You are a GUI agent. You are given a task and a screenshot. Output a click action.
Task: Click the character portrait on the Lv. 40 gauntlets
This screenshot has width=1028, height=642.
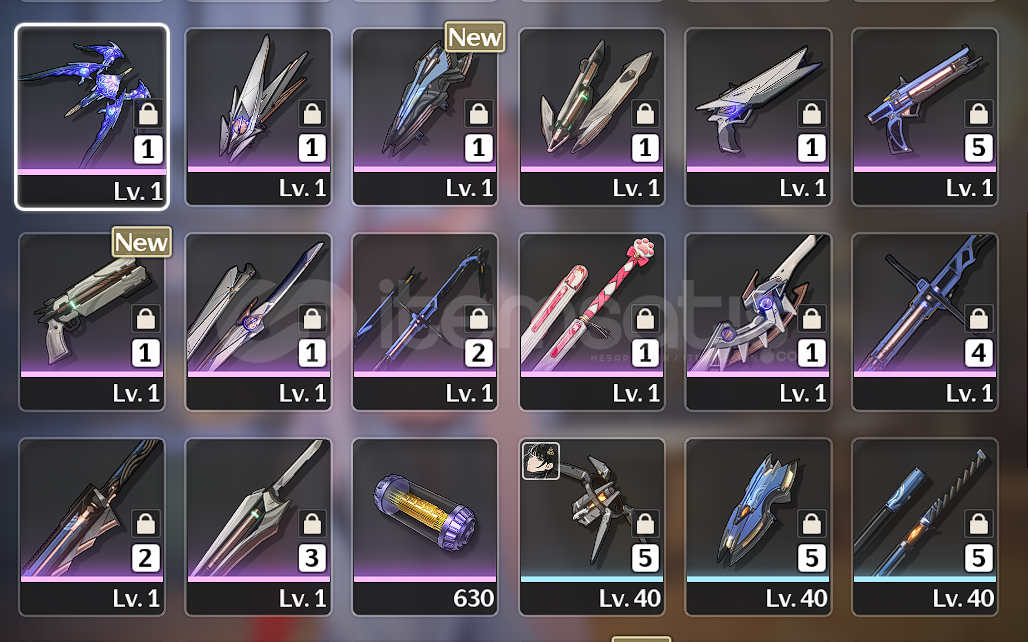tap(541, 460)
